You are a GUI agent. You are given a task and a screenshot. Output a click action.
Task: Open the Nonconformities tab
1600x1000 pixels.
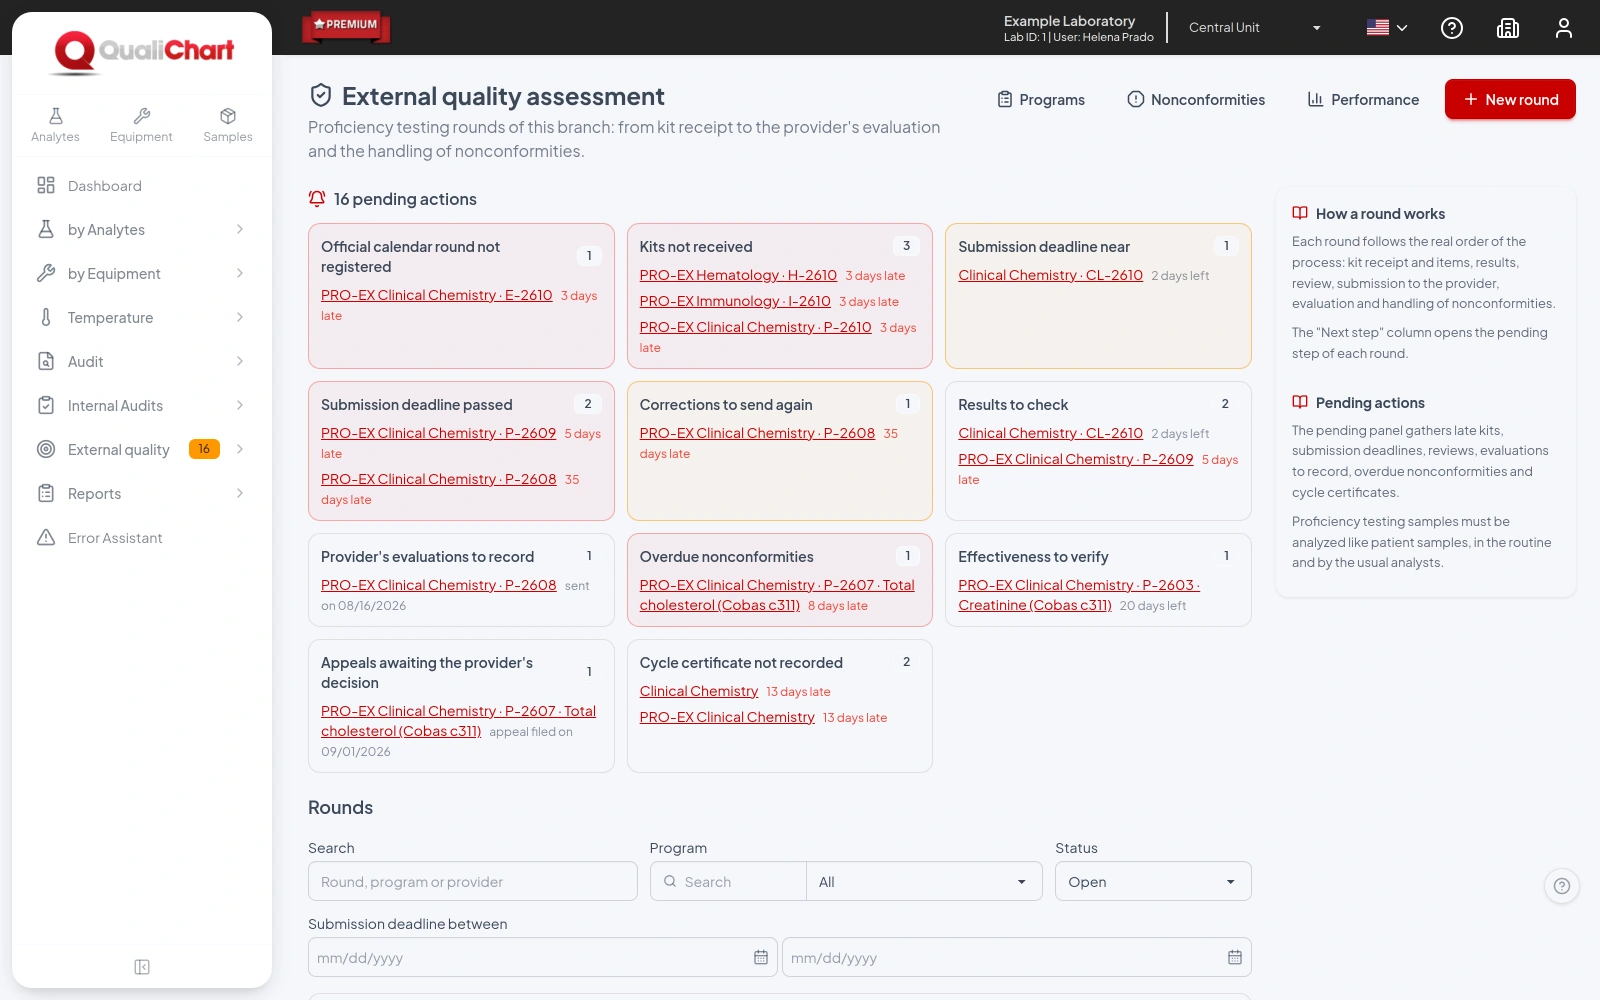tap(1196, 100)
